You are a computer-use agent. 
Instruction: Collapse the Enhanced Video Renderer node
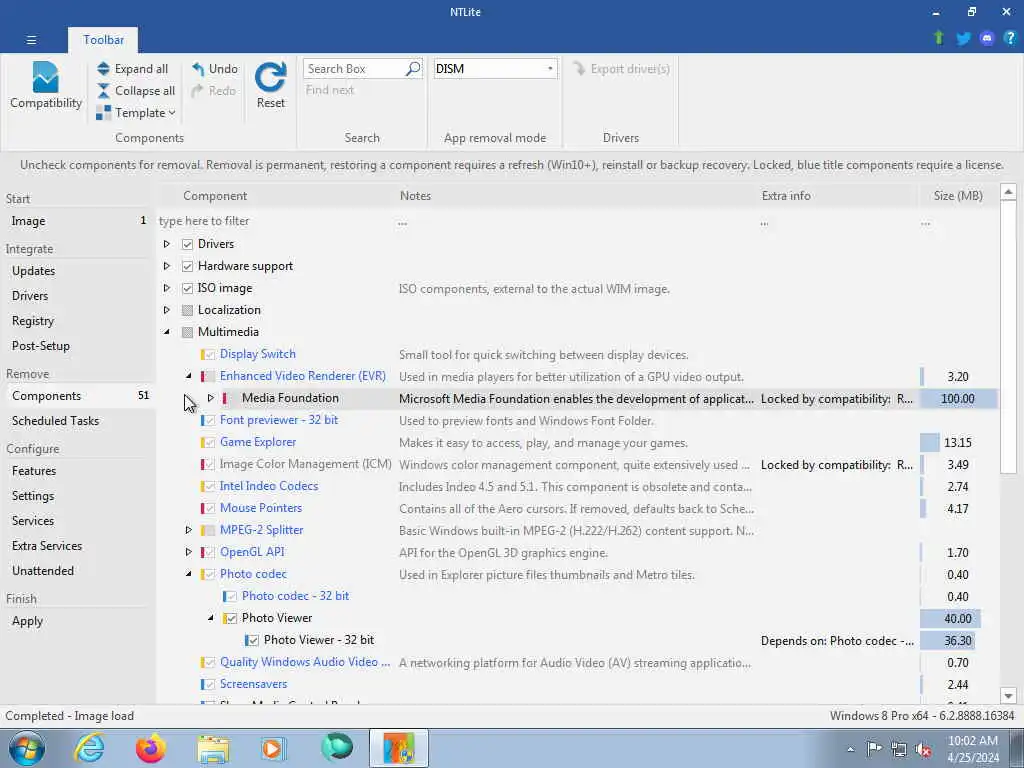coord(189,376)
